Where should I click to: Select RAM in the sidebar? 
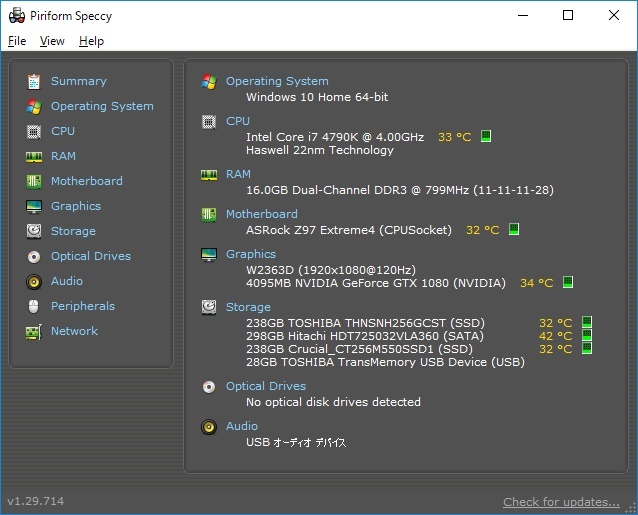[63, 156]
